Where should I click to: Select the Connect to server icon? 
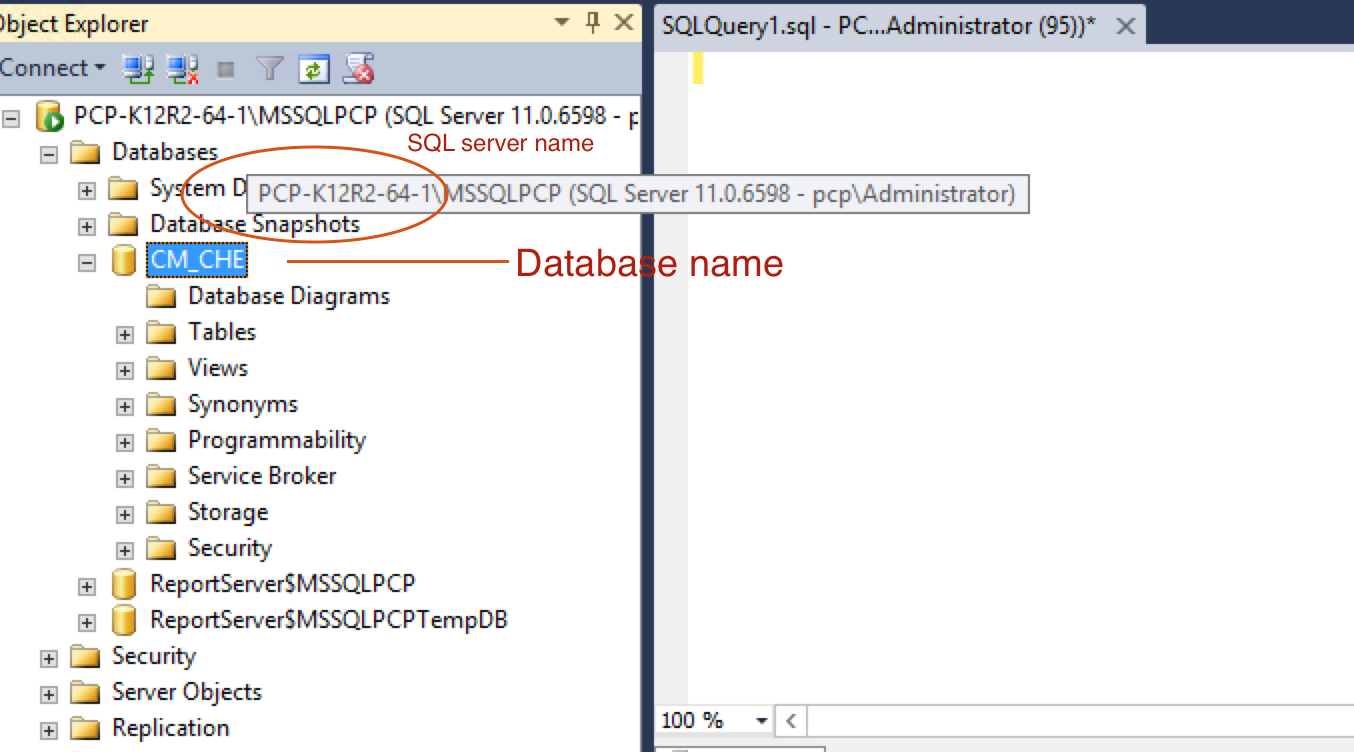(x=138, y=68)
